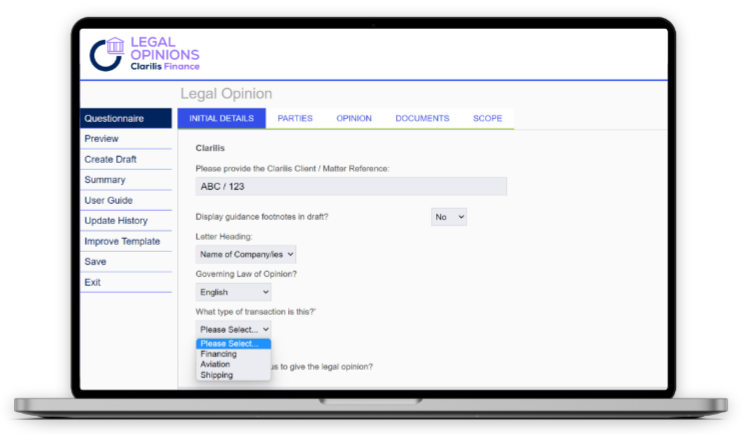Open the Documents tab
This screenshot has height=434, width=742.
422,119
